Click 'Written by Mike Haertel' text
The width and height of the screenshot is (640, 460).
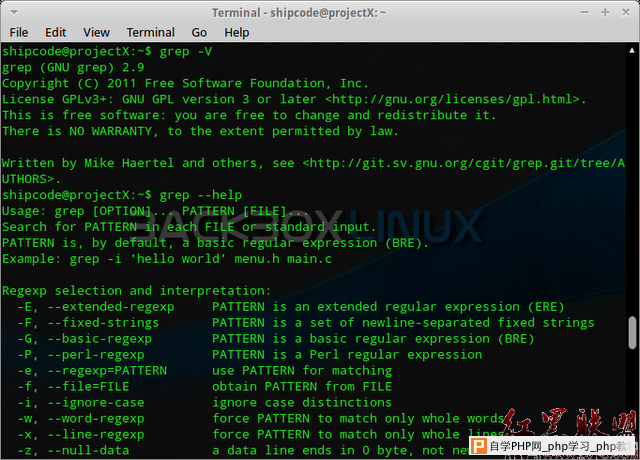pos(88,163)
